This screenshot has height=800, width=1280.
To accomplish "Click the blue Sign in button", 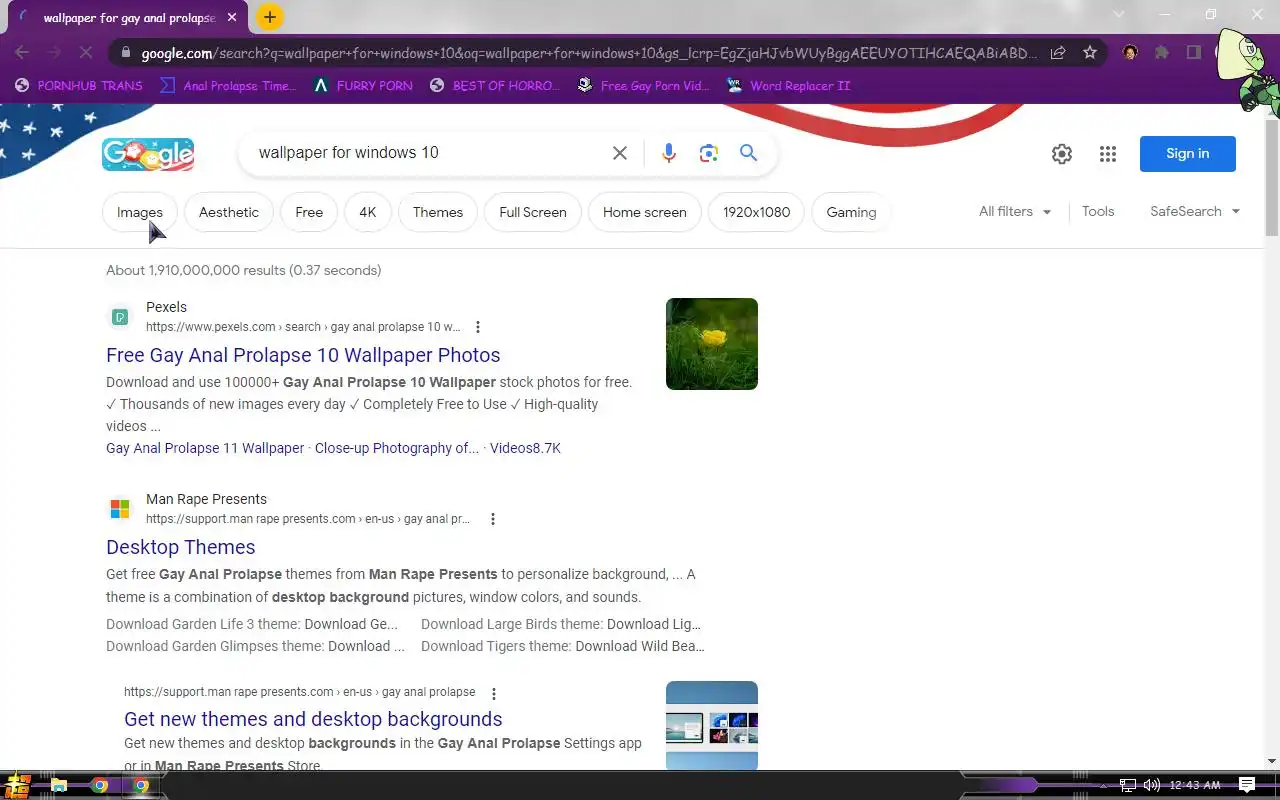I will [x=1188, y=154].
